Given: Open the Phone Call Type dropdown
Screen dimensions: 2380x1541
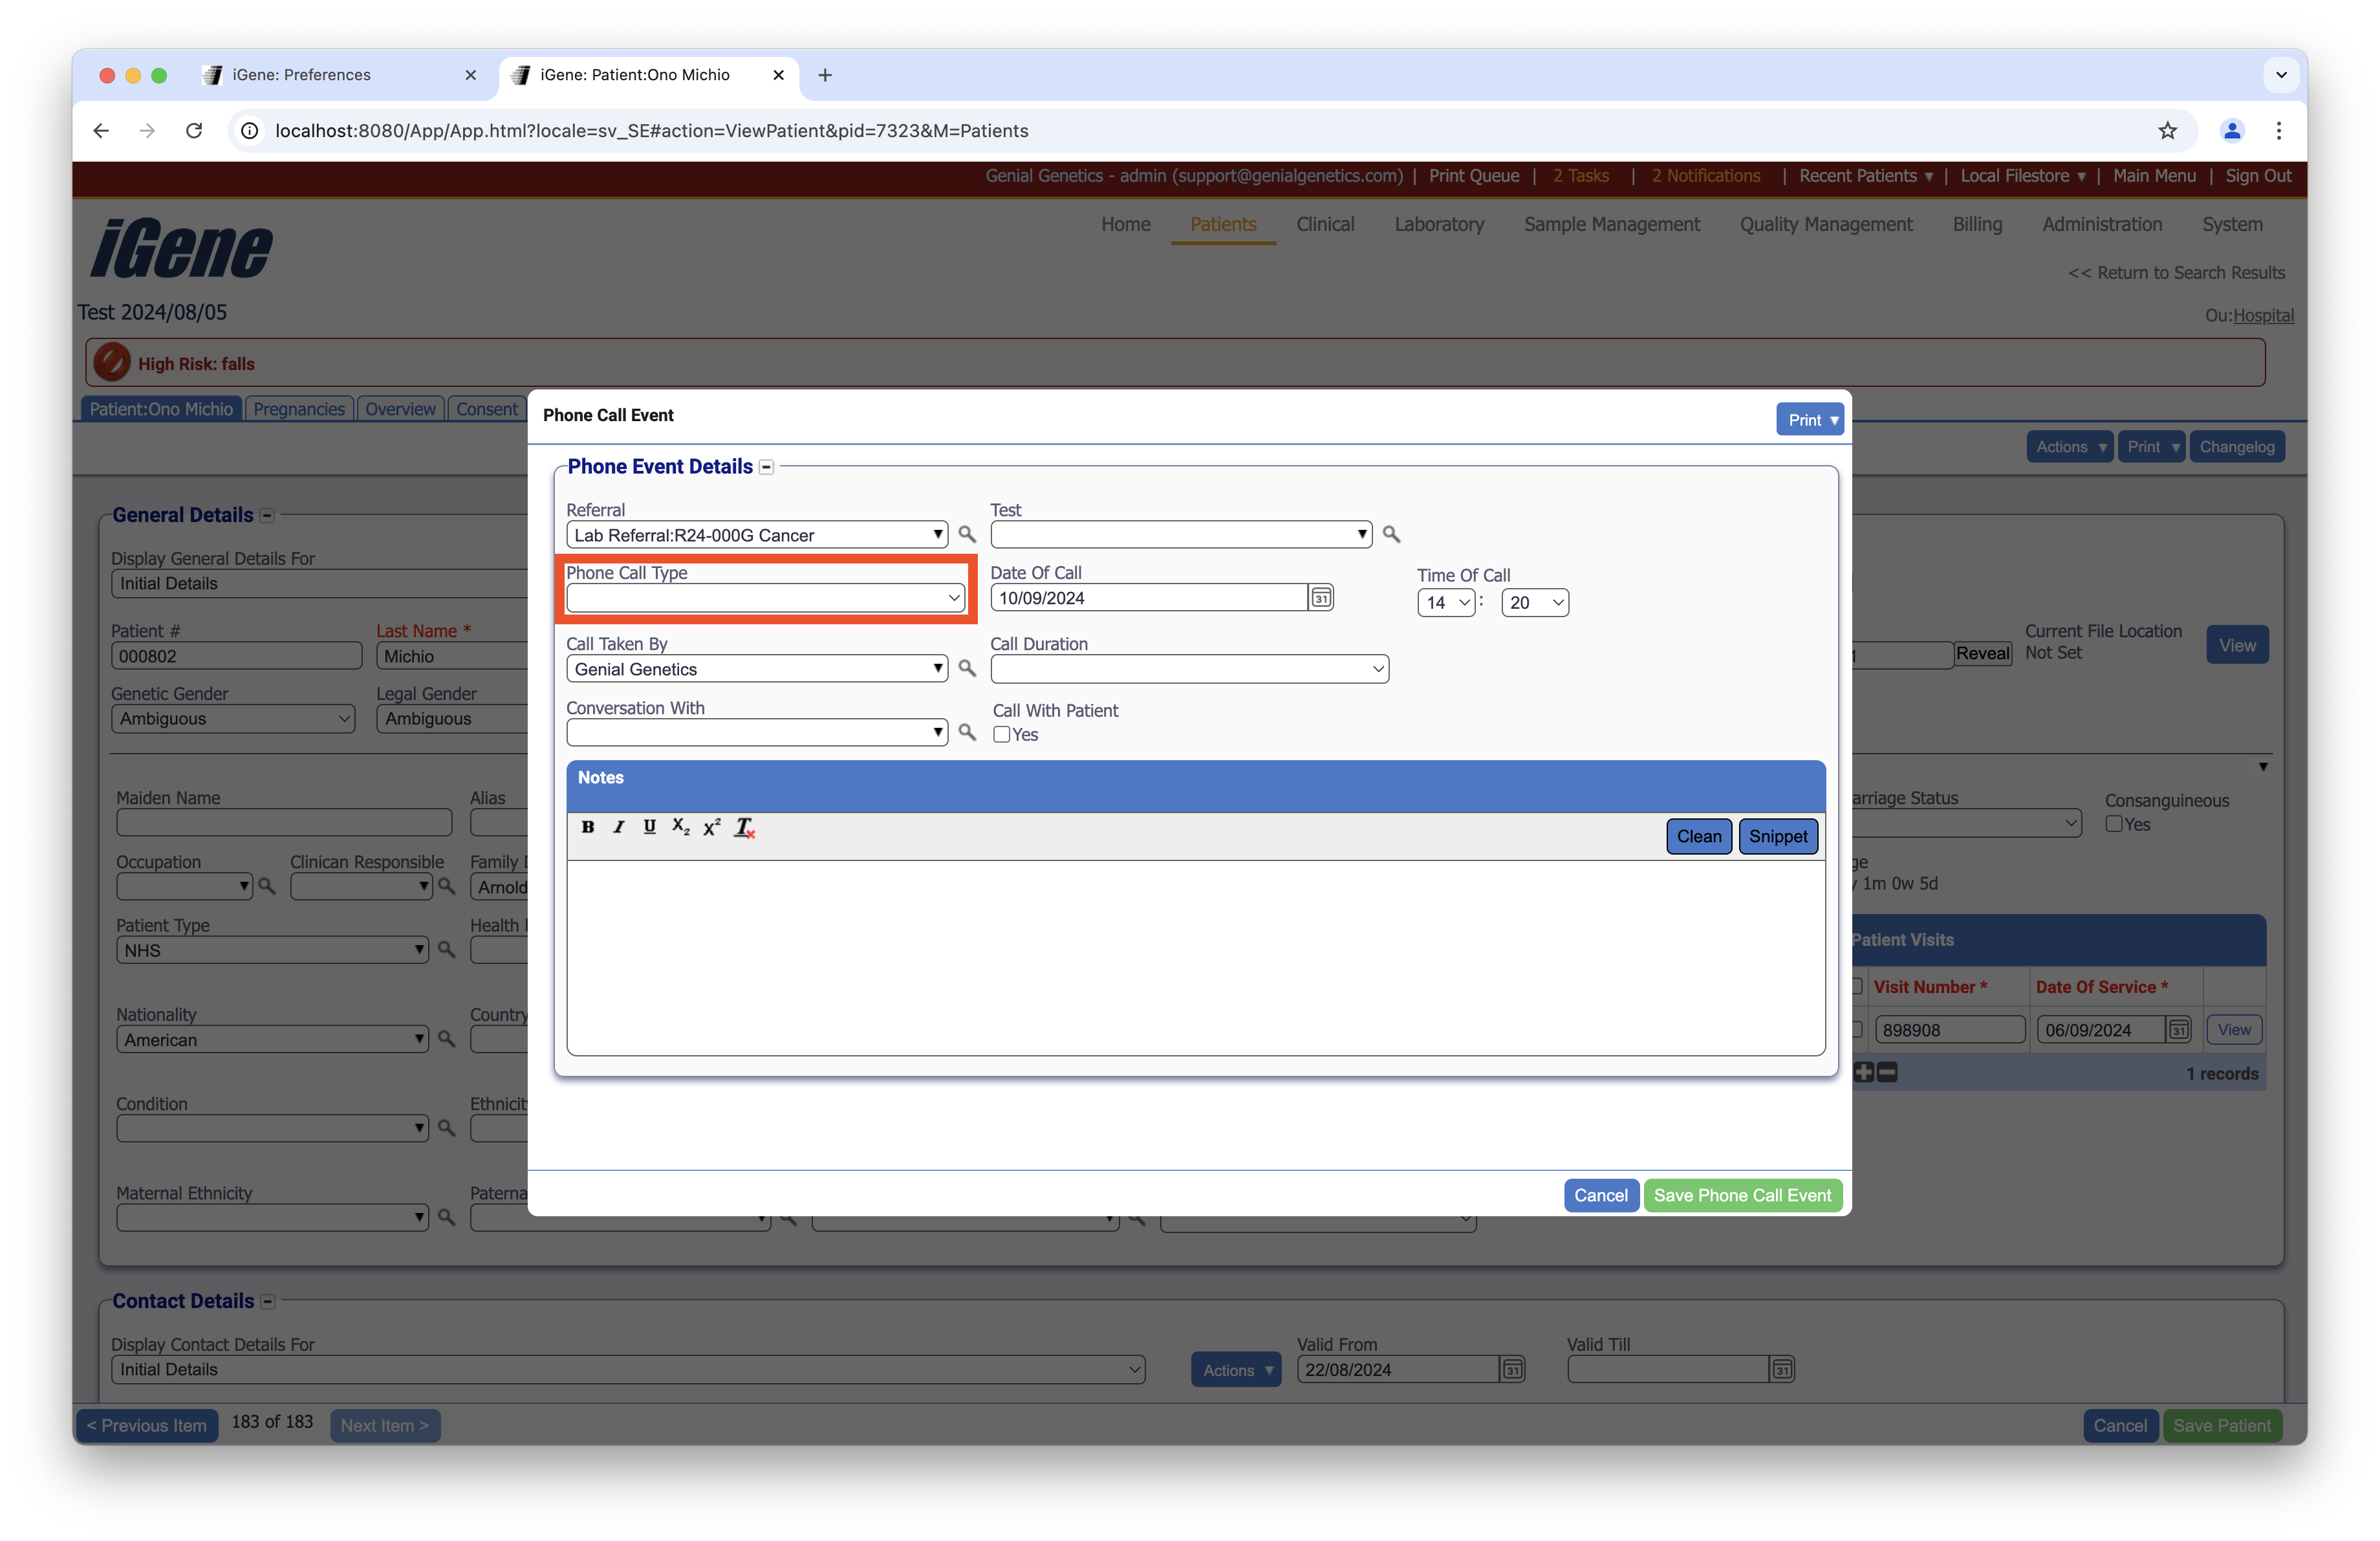Looking at the screenshot, I should pyautogui.click(x=765, y=598).
